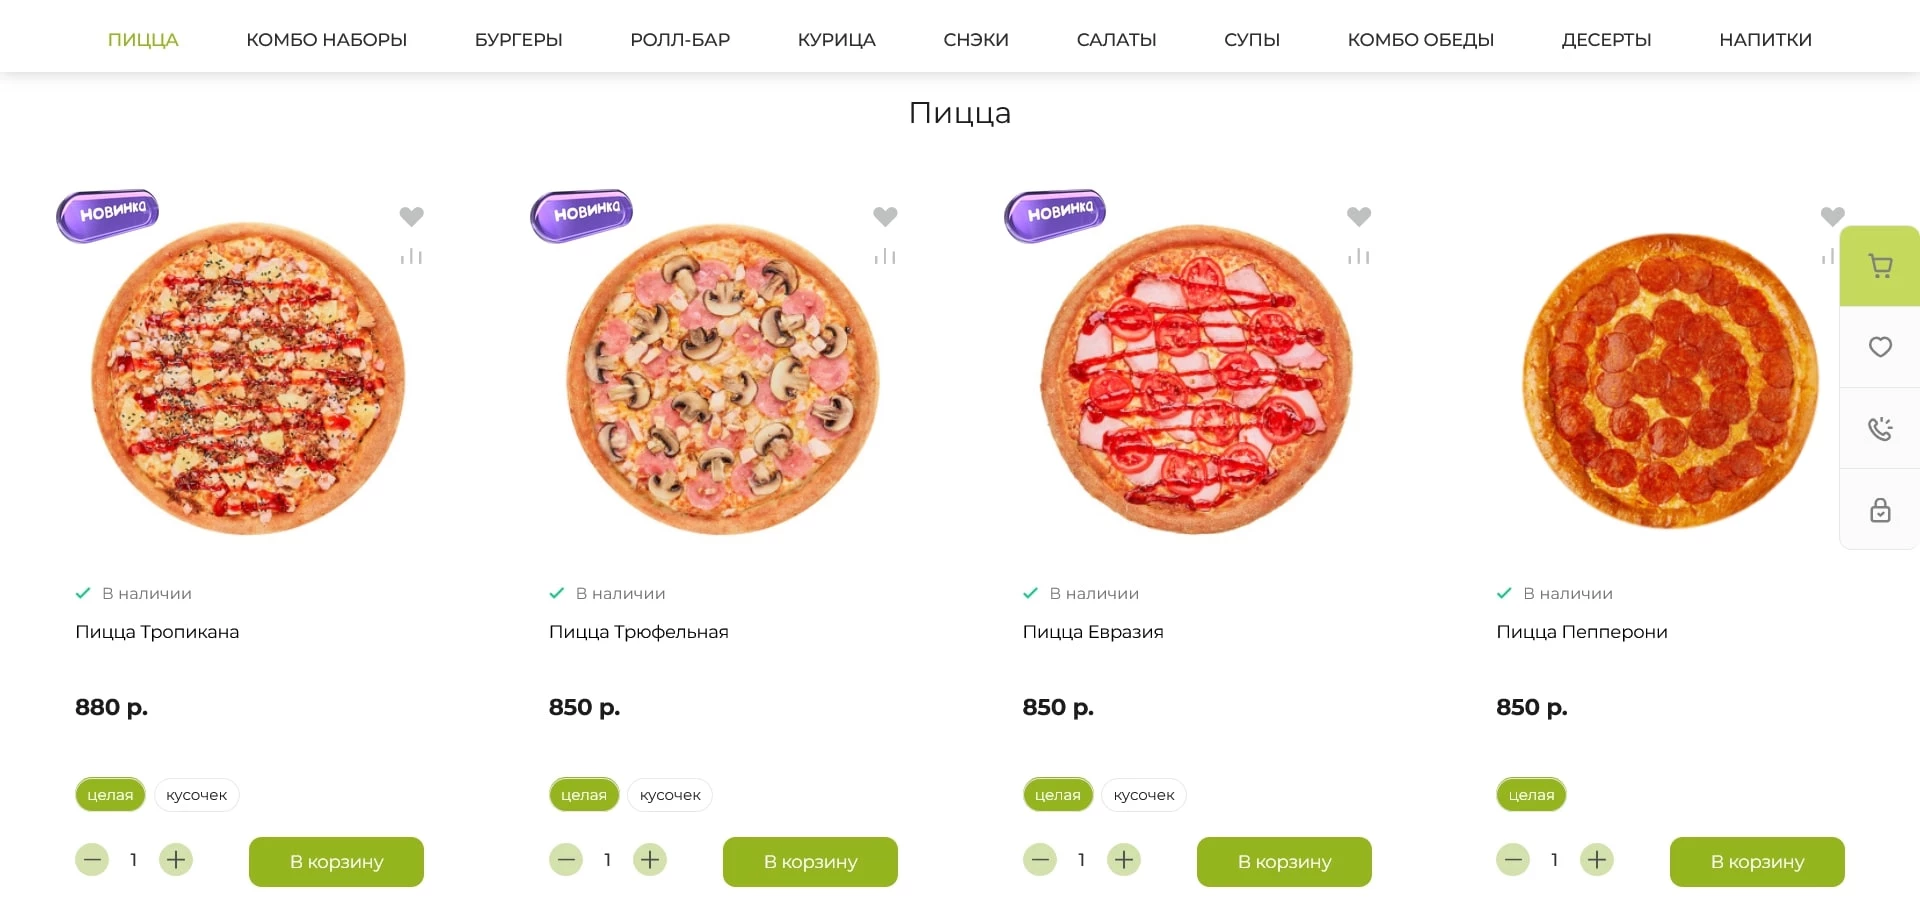Increase quantity of Пицца Пепперони

1597,860
